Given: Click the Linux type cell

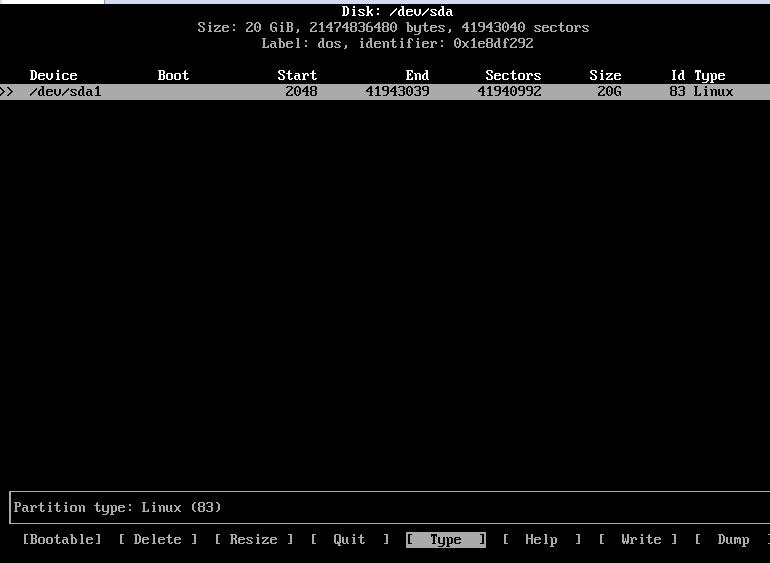Looking at the screenshot, I should (x=714, y=91).
